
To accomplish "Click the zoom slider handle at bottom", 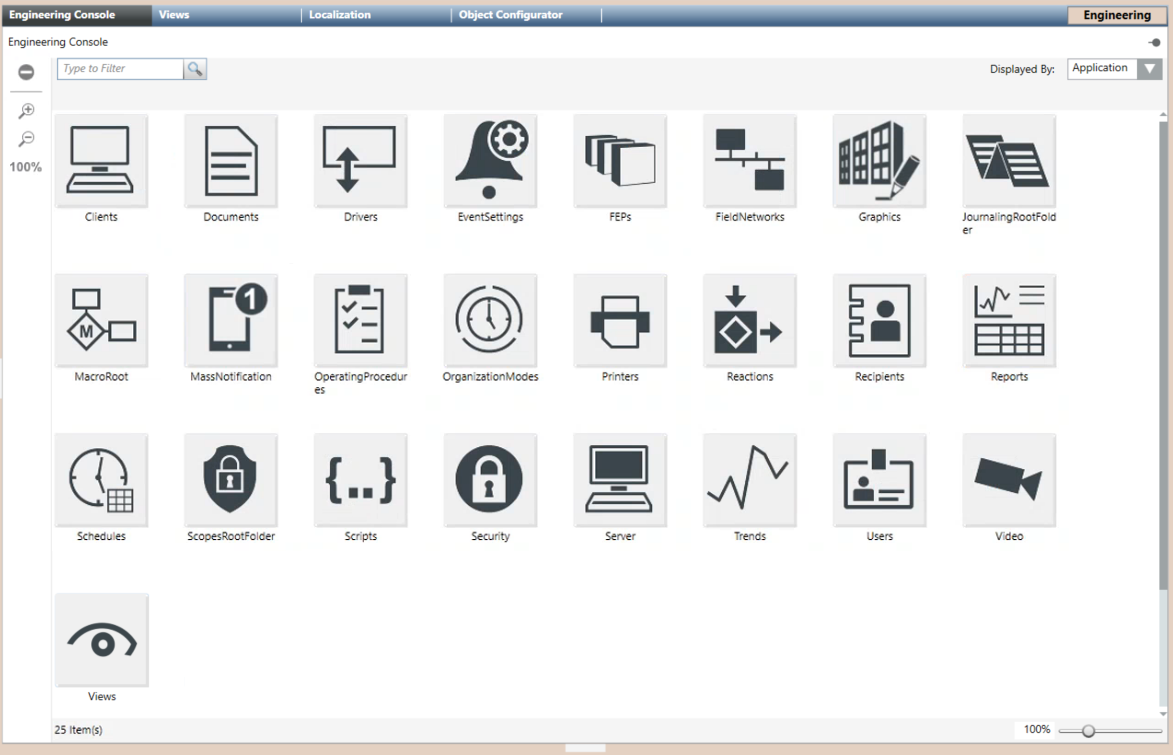I will [x=1088, y=731].
